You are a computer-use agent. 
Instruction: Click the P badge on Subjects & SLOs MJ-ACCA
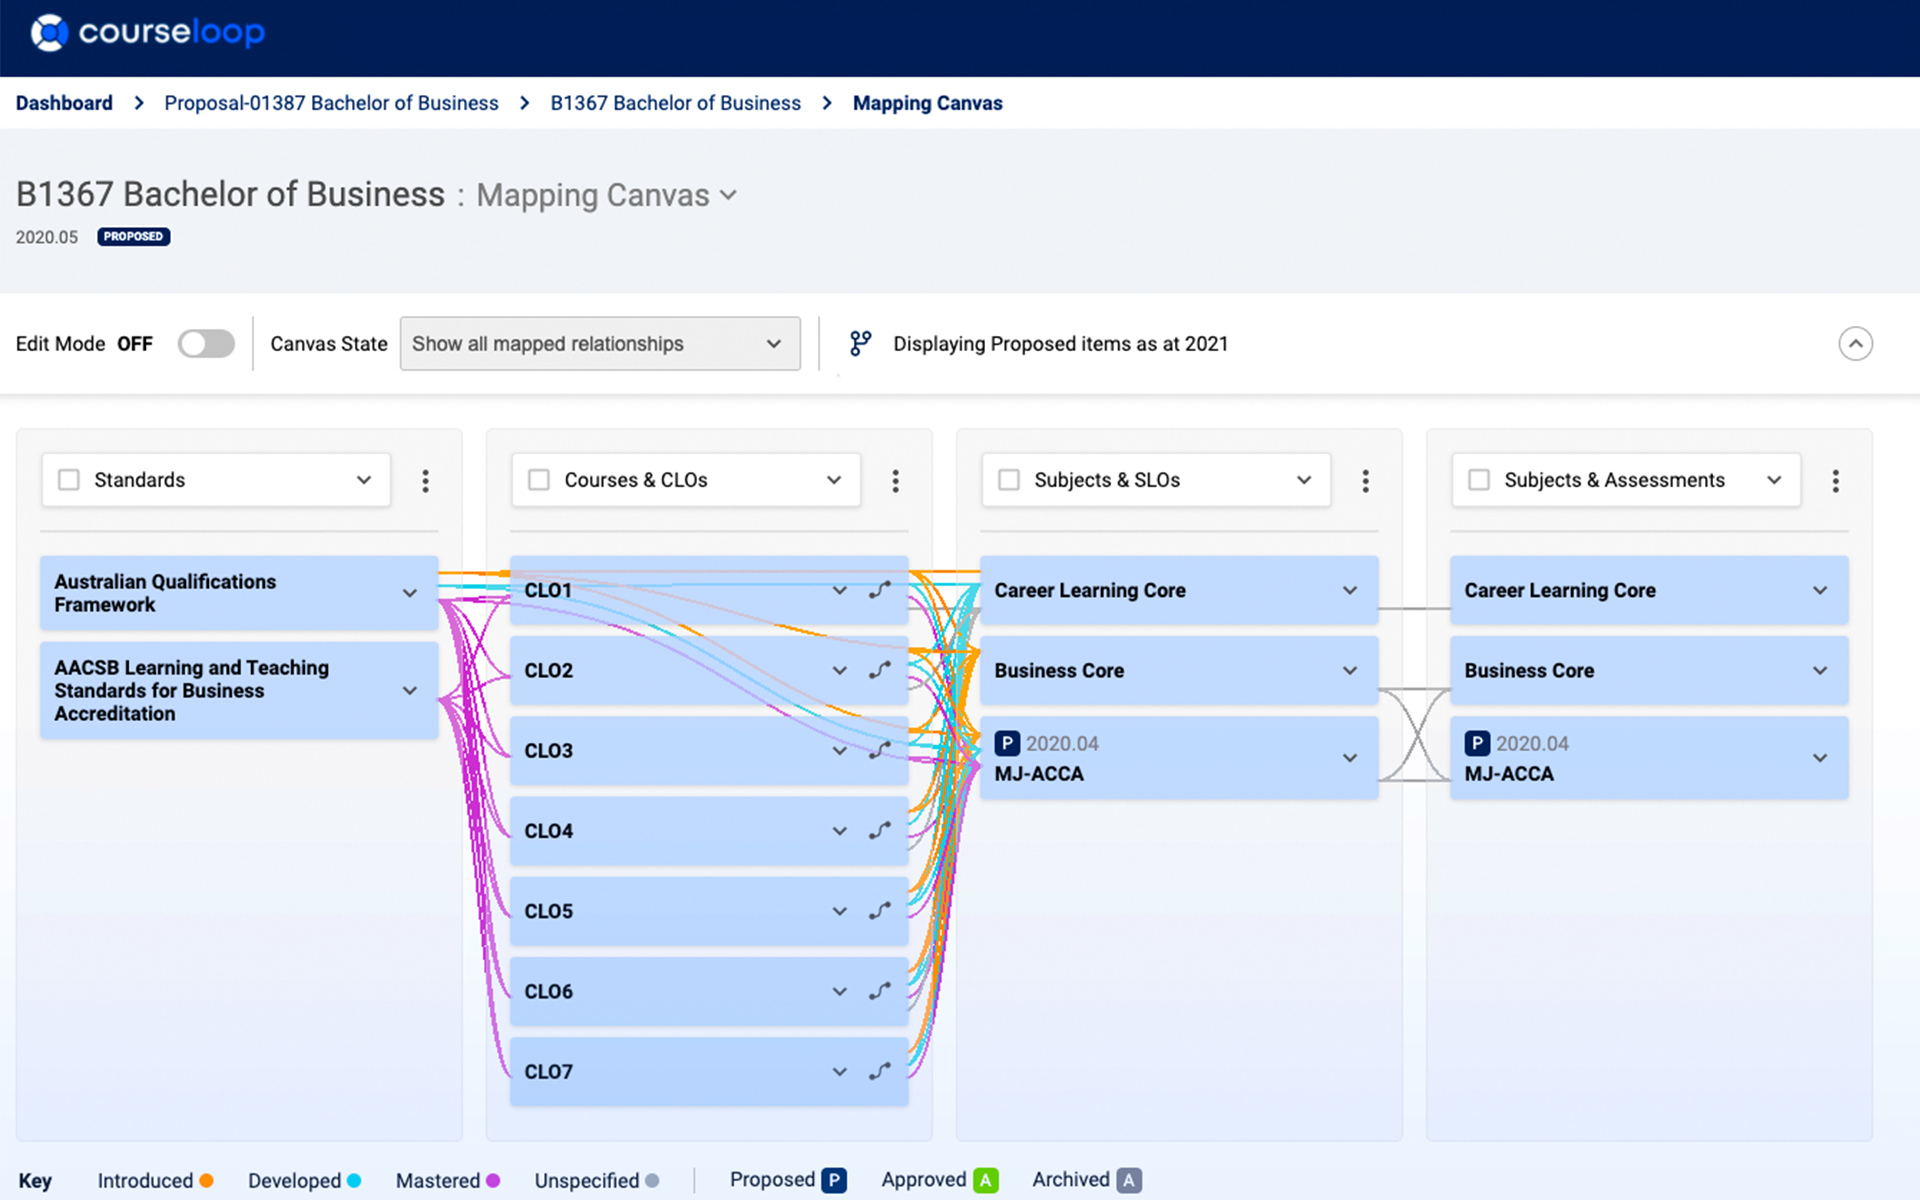1007,744
